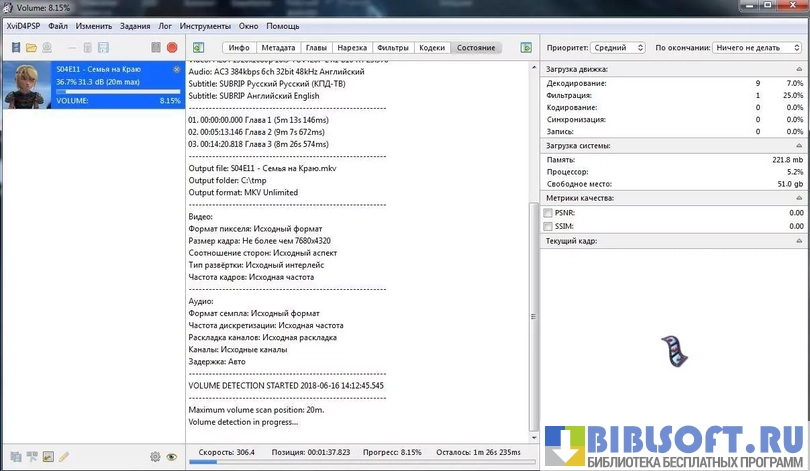Open the Приоритет dropdown set to Средний
This screenshot has height=471, width=810.
tap(617, 47)
